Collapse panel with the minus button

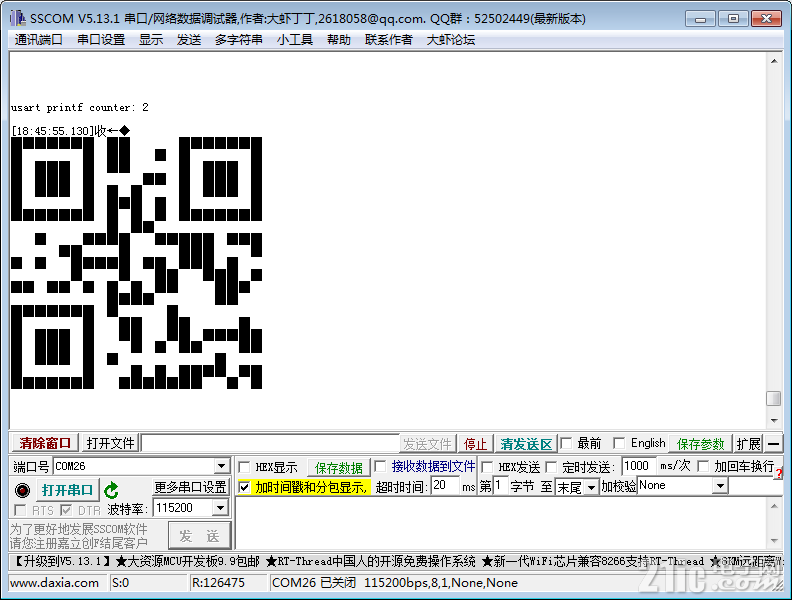coord(773,444)
